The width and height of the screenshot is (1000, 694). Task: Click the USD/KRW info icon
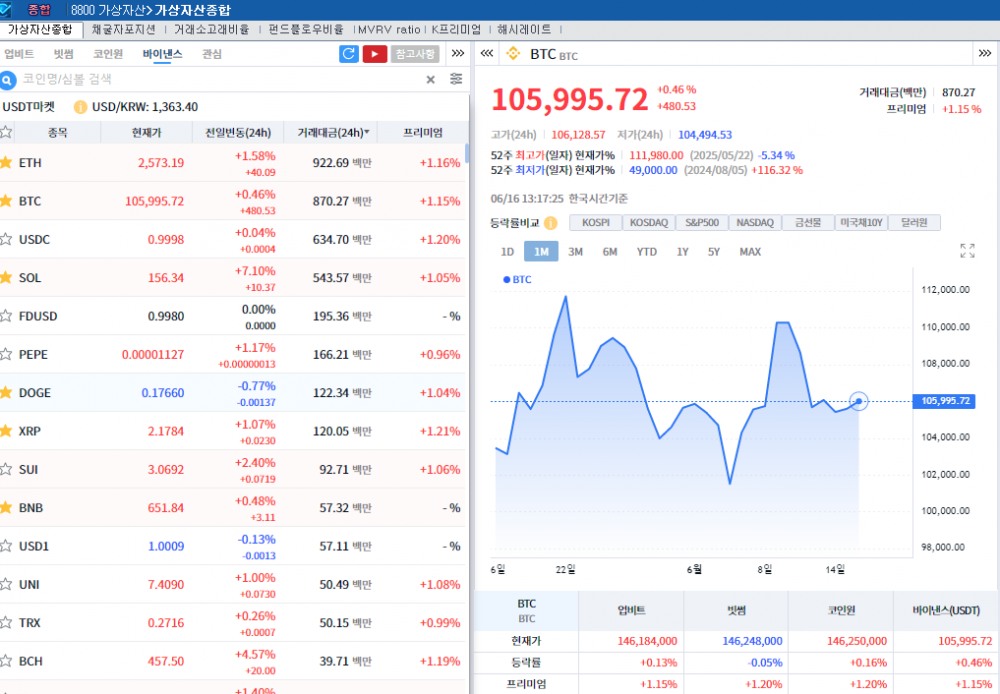click(x=80, y=107)
